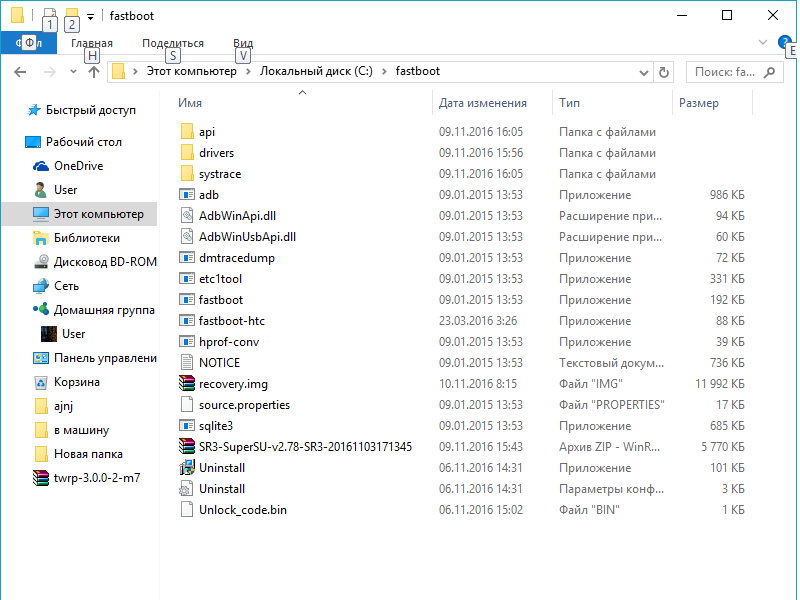Click the recovery.img archive icon

click(186, 384)
